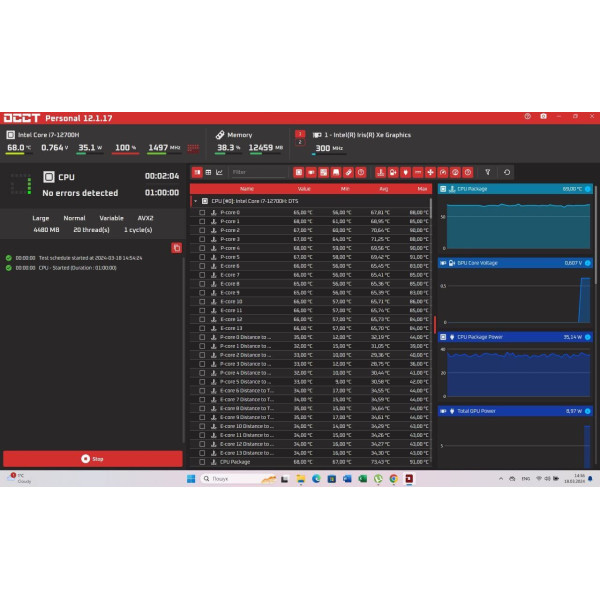Toggle GPU Core Voltage graph blue circle

click(588, 263)
